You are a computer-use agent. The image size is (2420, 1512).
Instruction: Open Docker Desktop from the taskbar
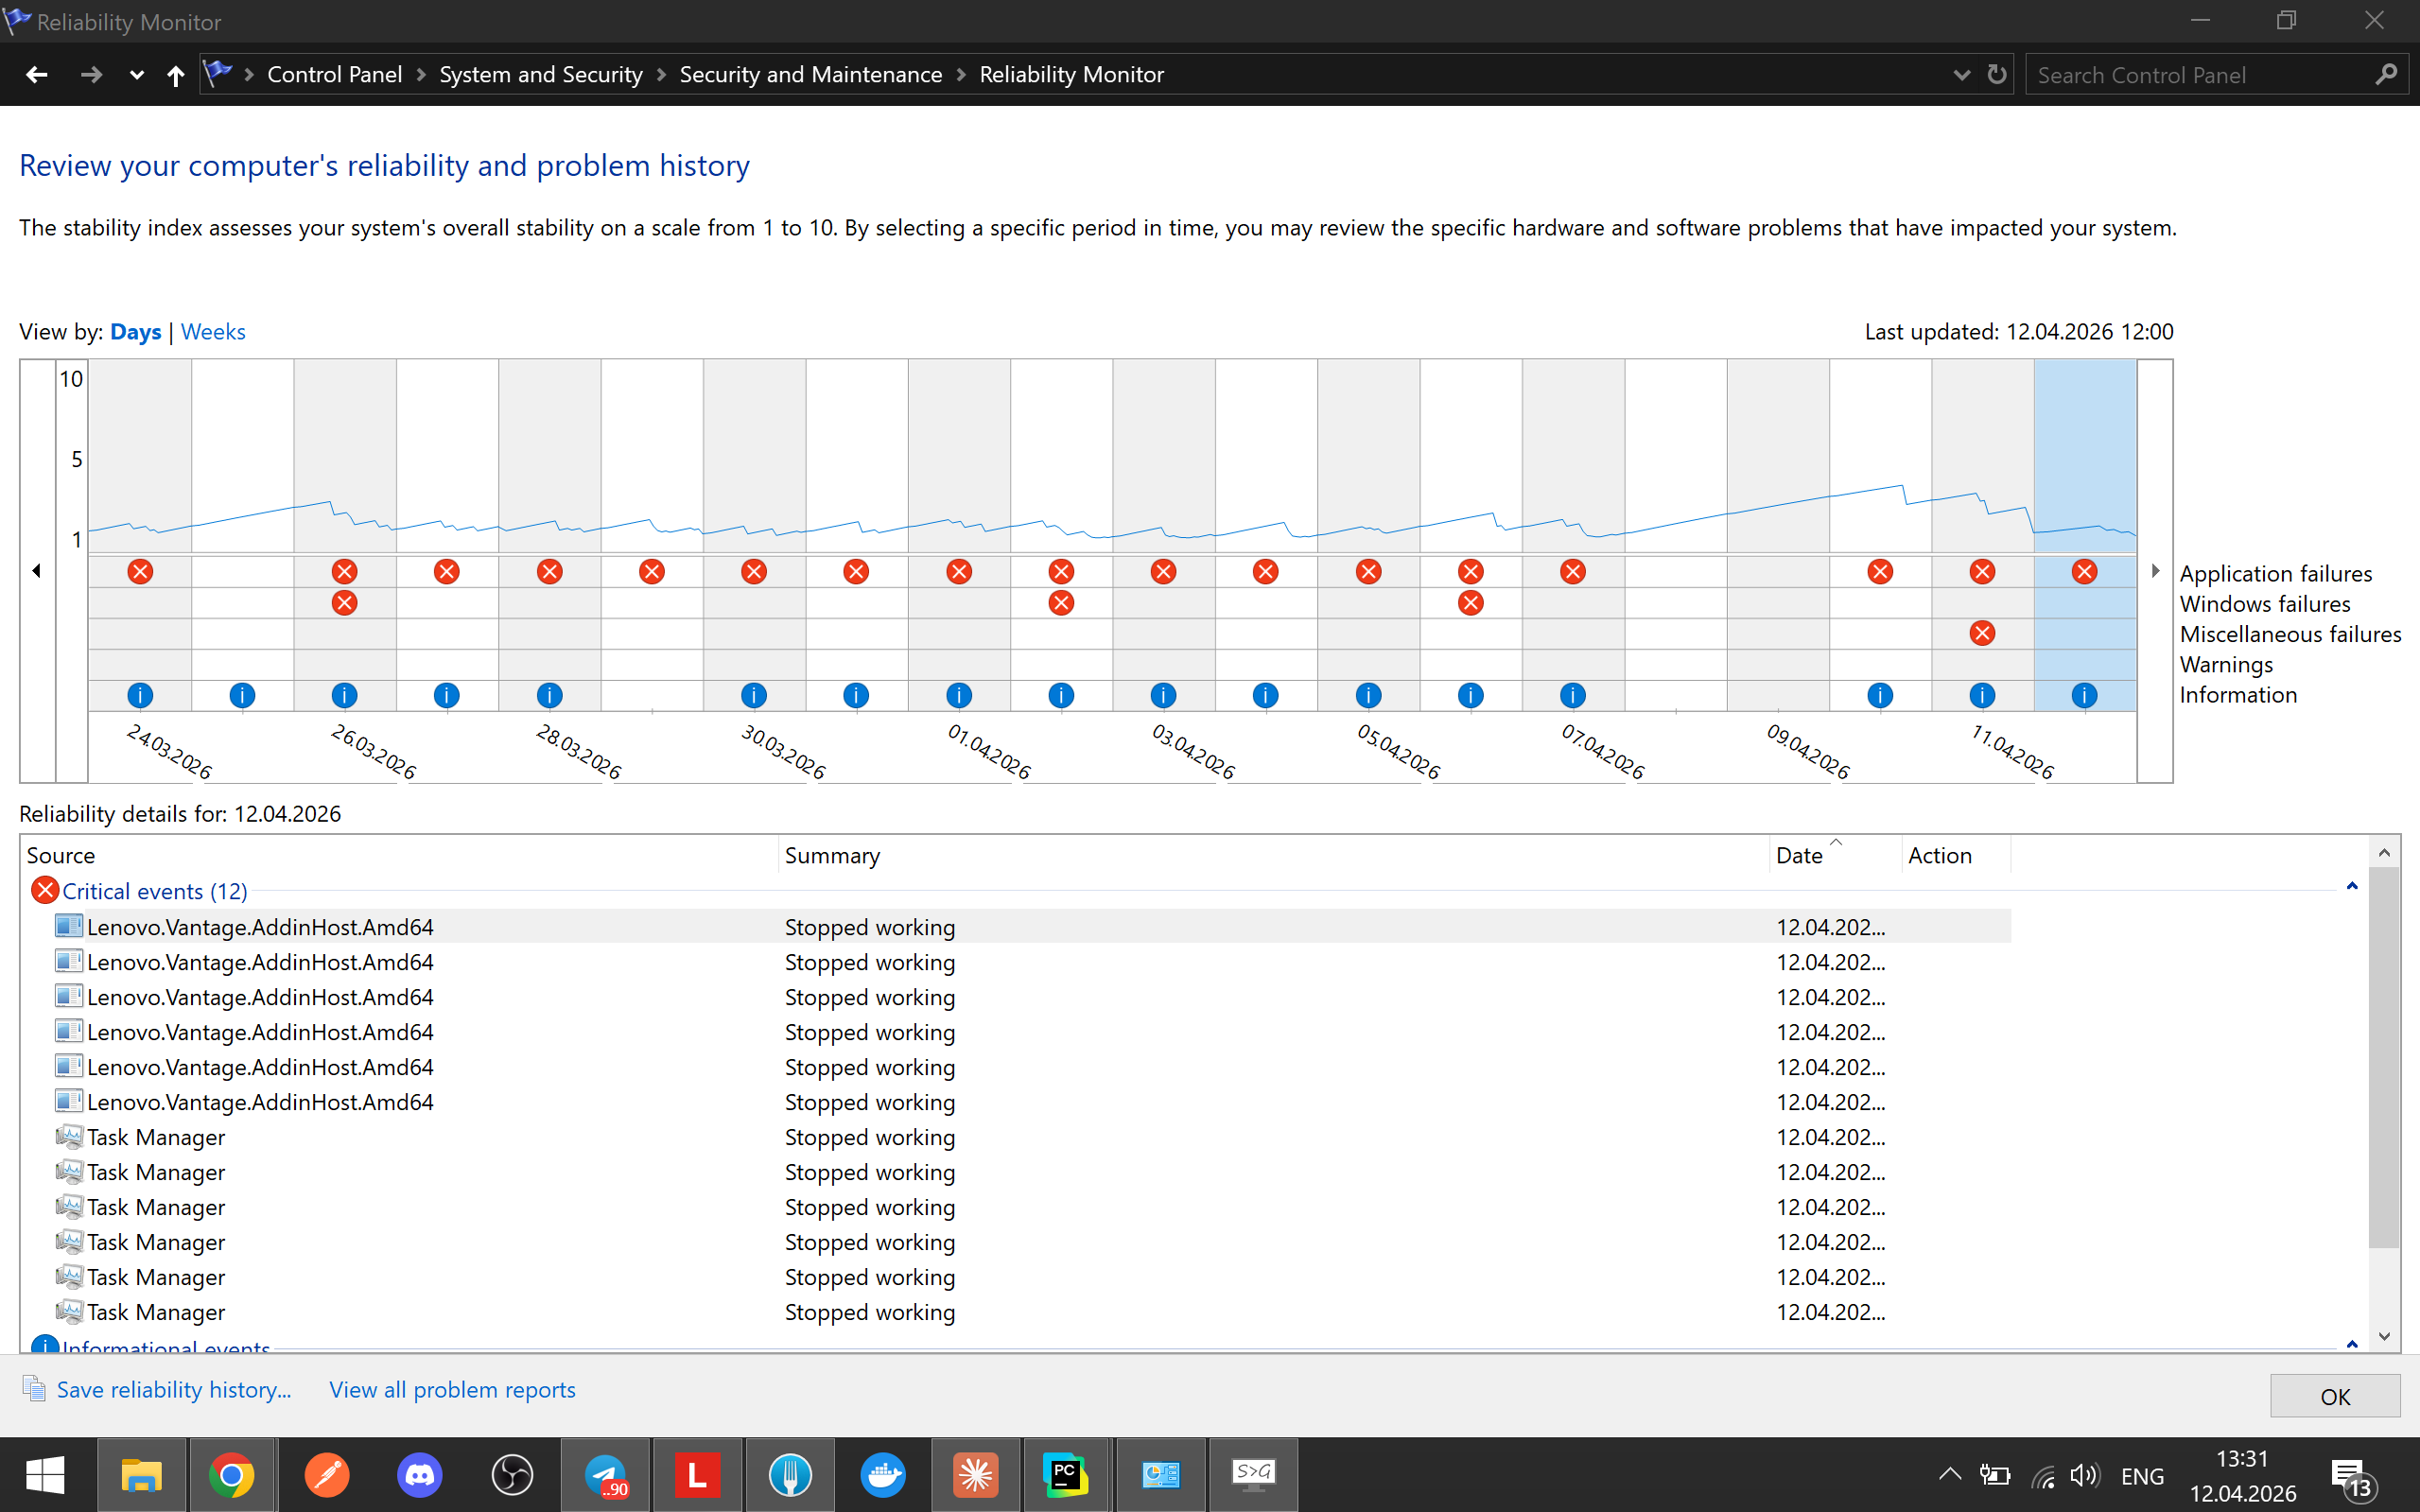tap(881, 1475)
